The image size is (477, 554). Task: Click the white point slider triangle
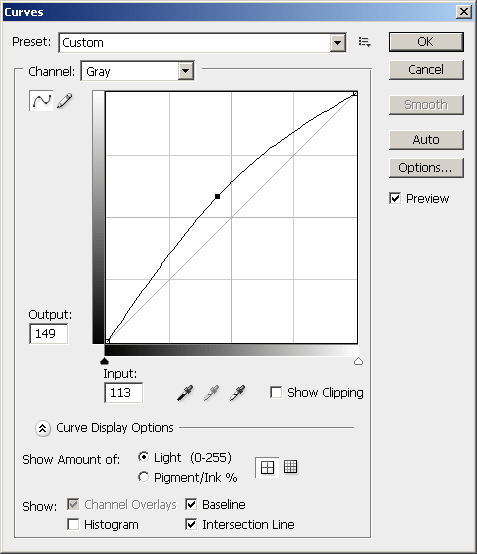click(x=358, y=361)
